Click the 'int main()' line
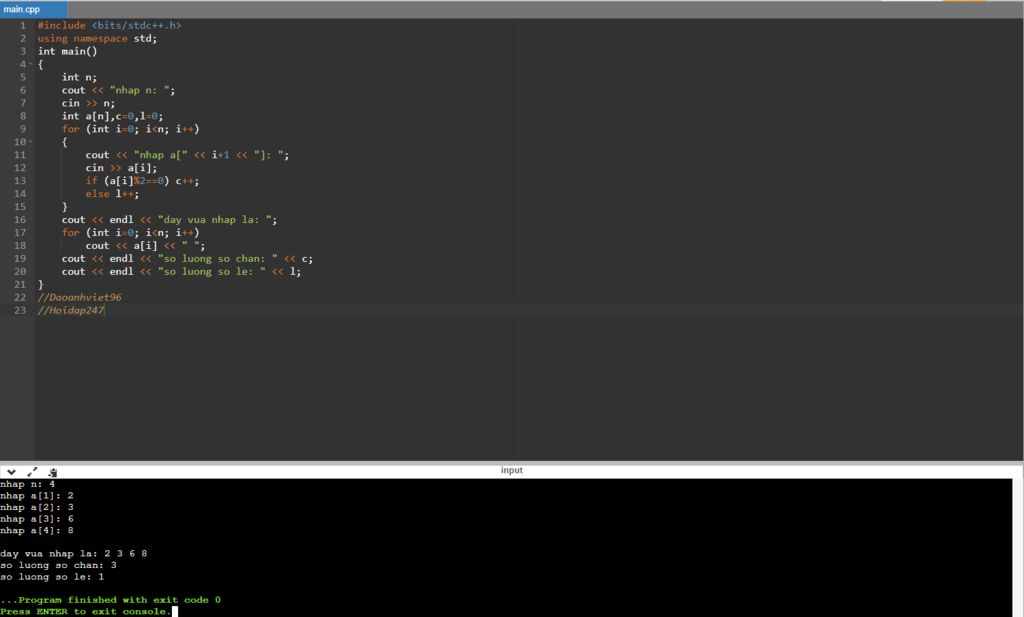Viewport: 1024px width, 617px height. point(67,51)
